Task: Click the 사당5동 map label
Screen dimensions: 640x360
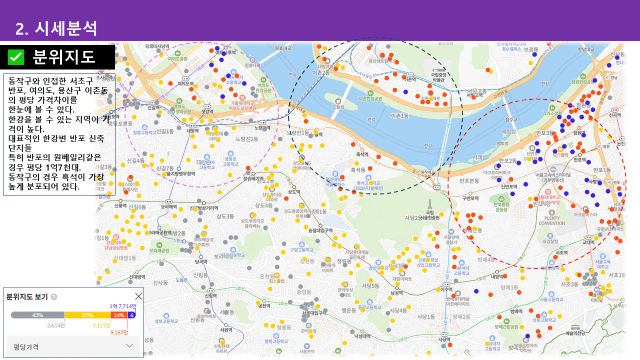Action: click(370, 286)
